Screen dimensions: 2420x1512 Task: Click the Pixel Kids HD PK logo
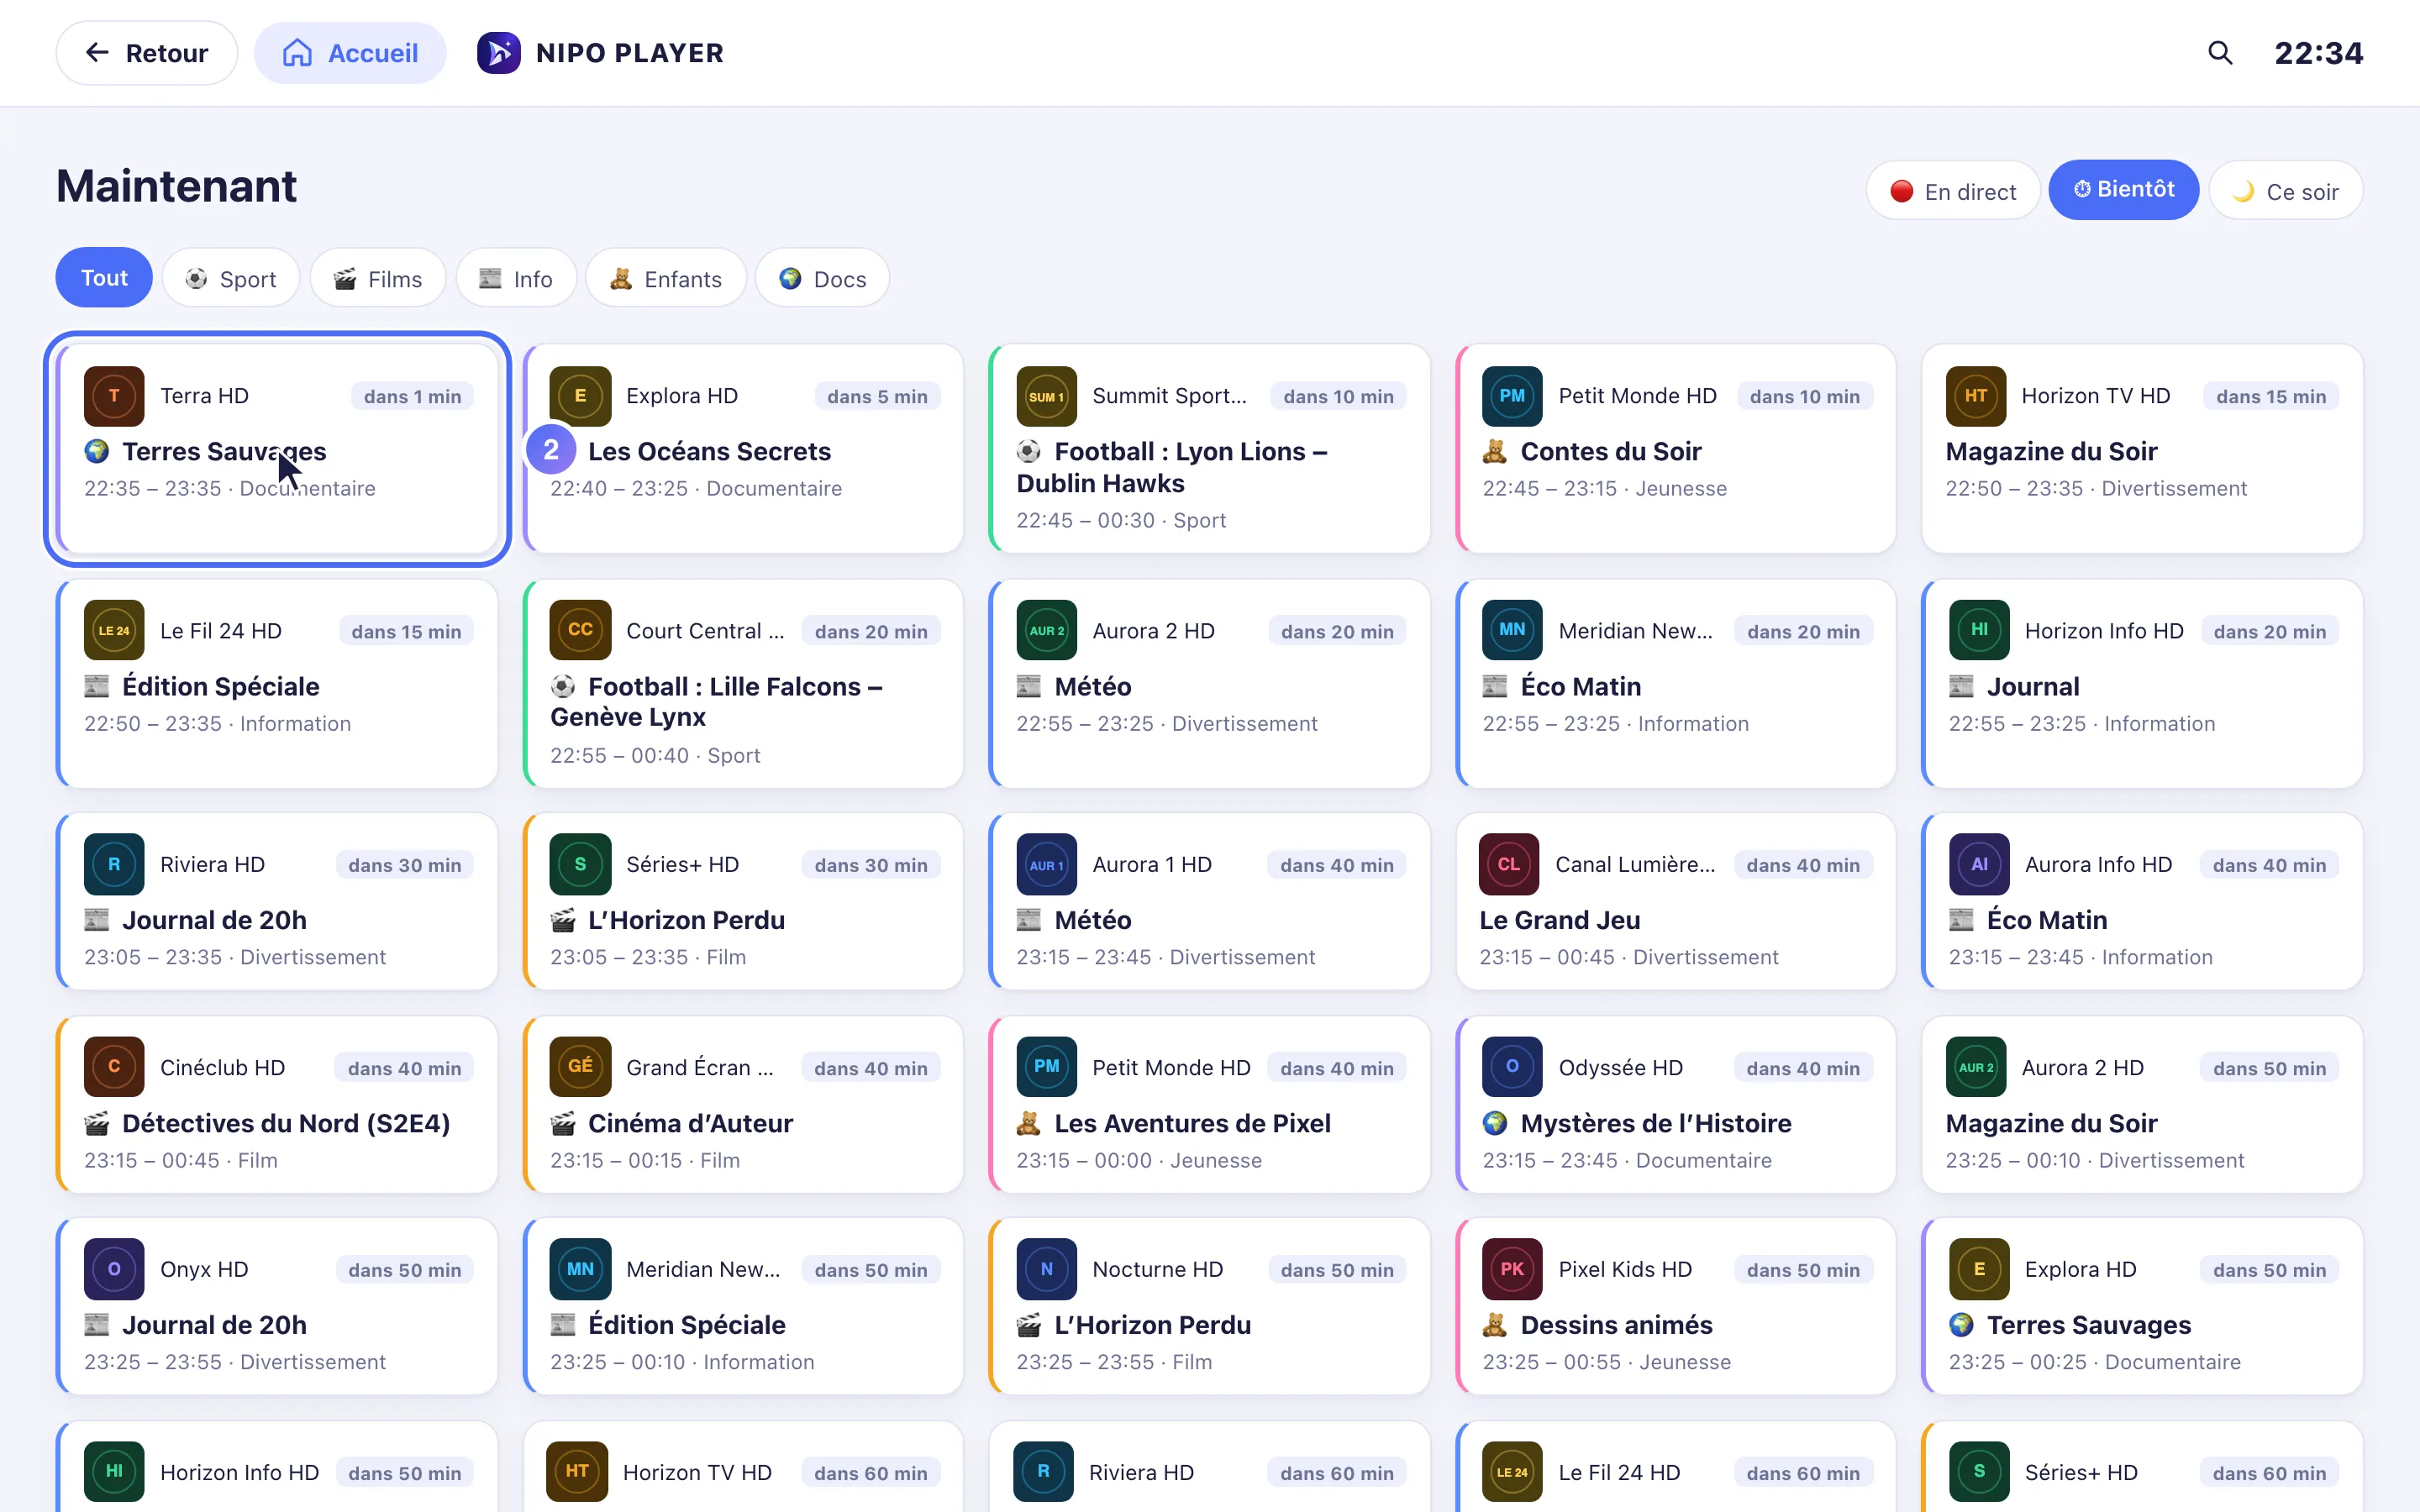coord(1512,1269)
